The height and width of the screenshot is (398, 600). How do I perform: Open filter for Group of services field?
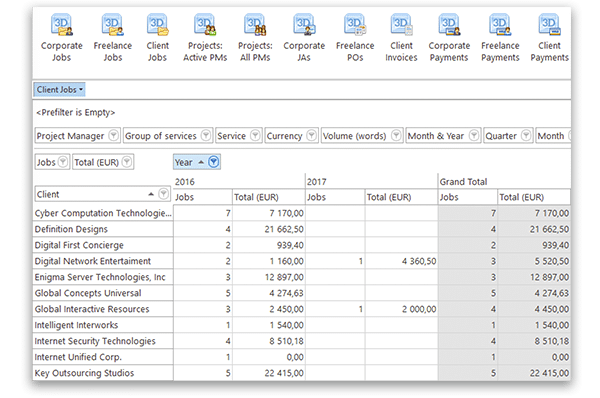click(206, 135)
